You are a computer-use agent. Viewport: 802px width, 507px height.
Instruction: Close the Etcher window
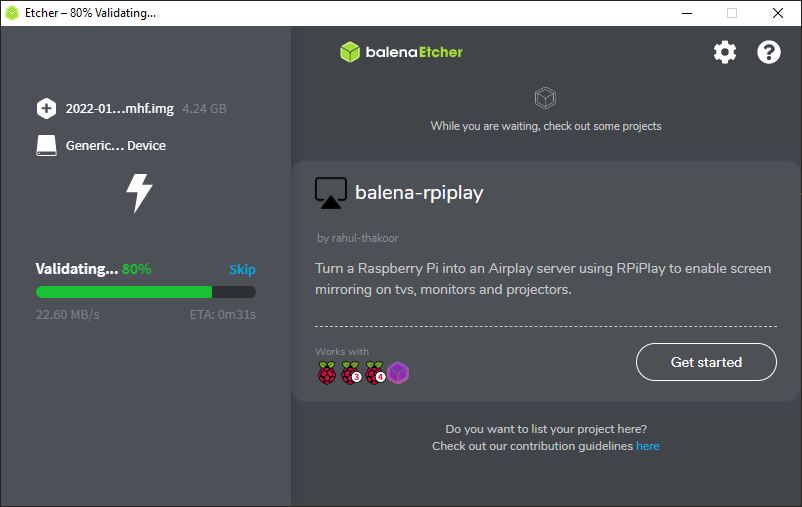click(x=778, y=13)
